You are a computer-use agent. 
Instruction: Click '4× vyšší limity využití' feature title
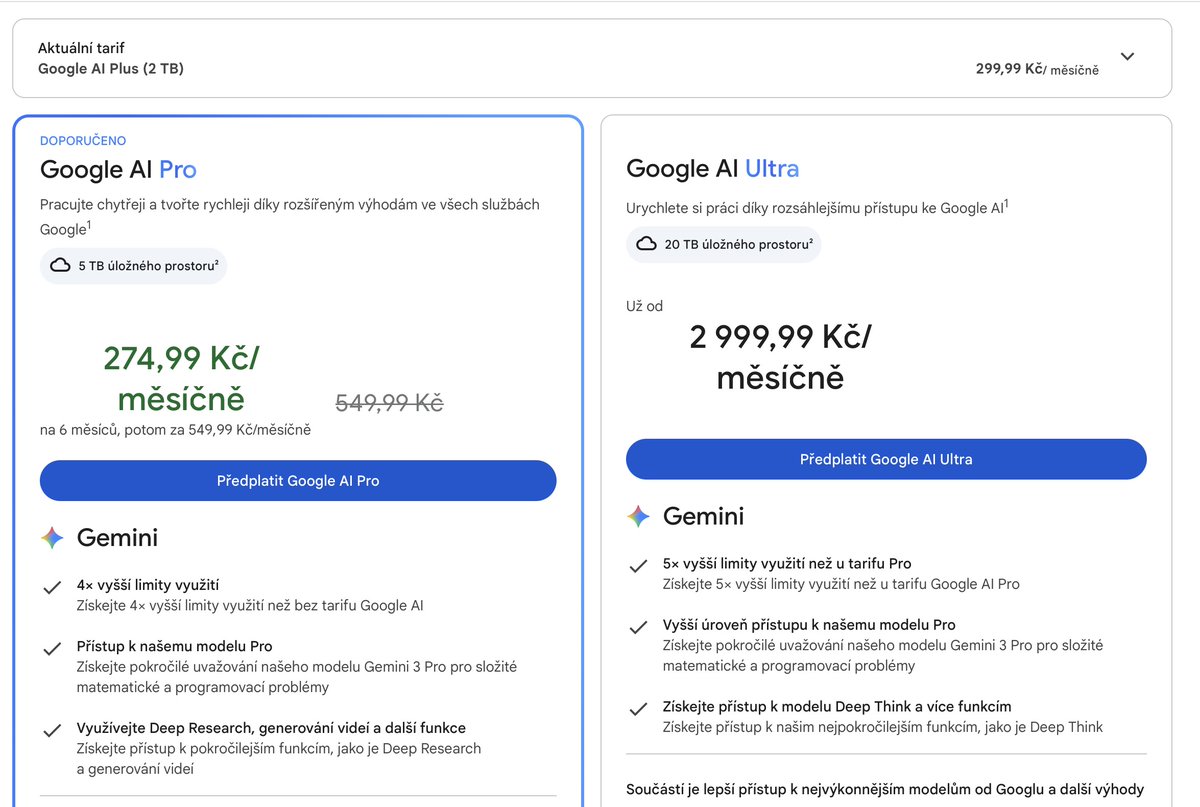click(148, 585)
